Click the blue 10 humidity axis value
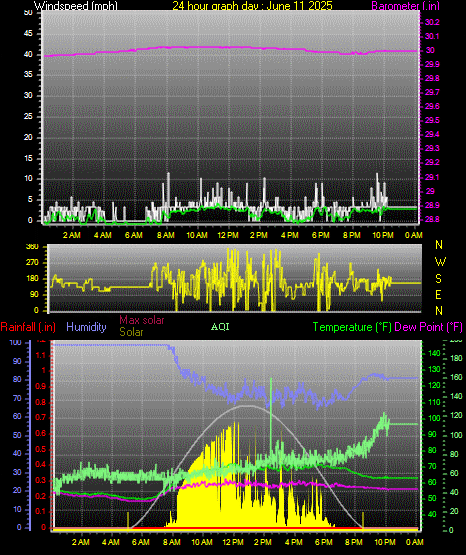The width and height of the screenshot is (466, 555). 17,510
